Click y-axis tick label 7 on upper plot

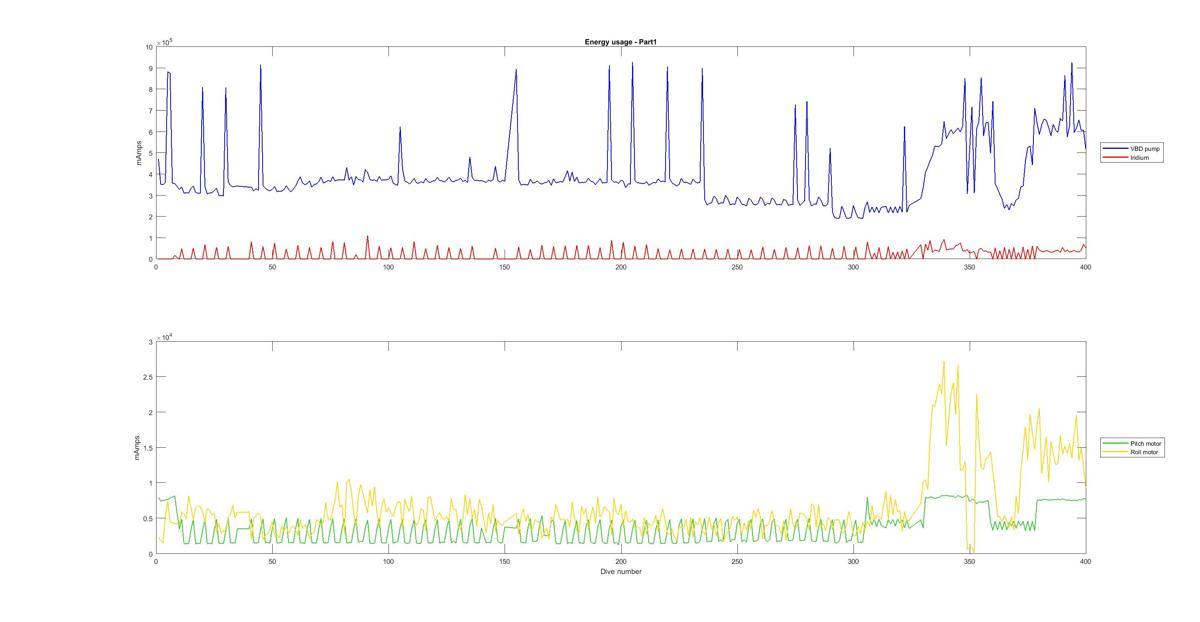(151, 111)
